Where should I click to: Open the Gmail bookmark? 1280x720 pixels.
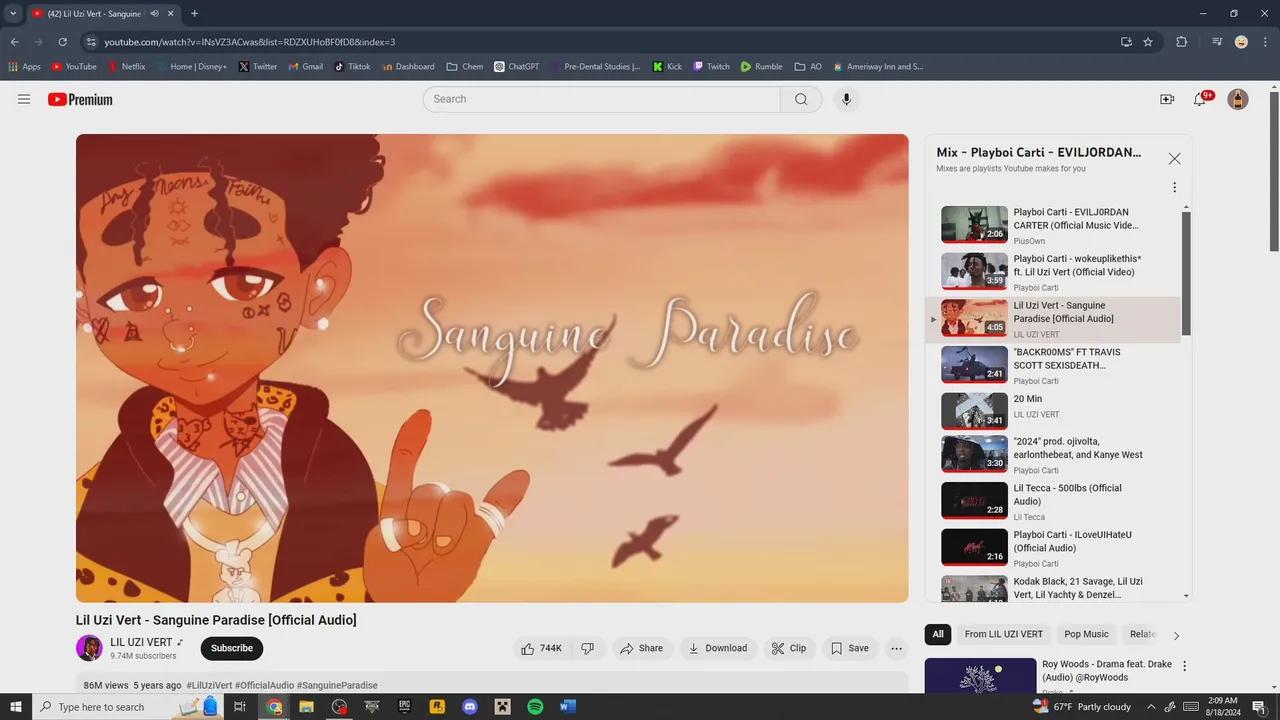pos(305,67)
